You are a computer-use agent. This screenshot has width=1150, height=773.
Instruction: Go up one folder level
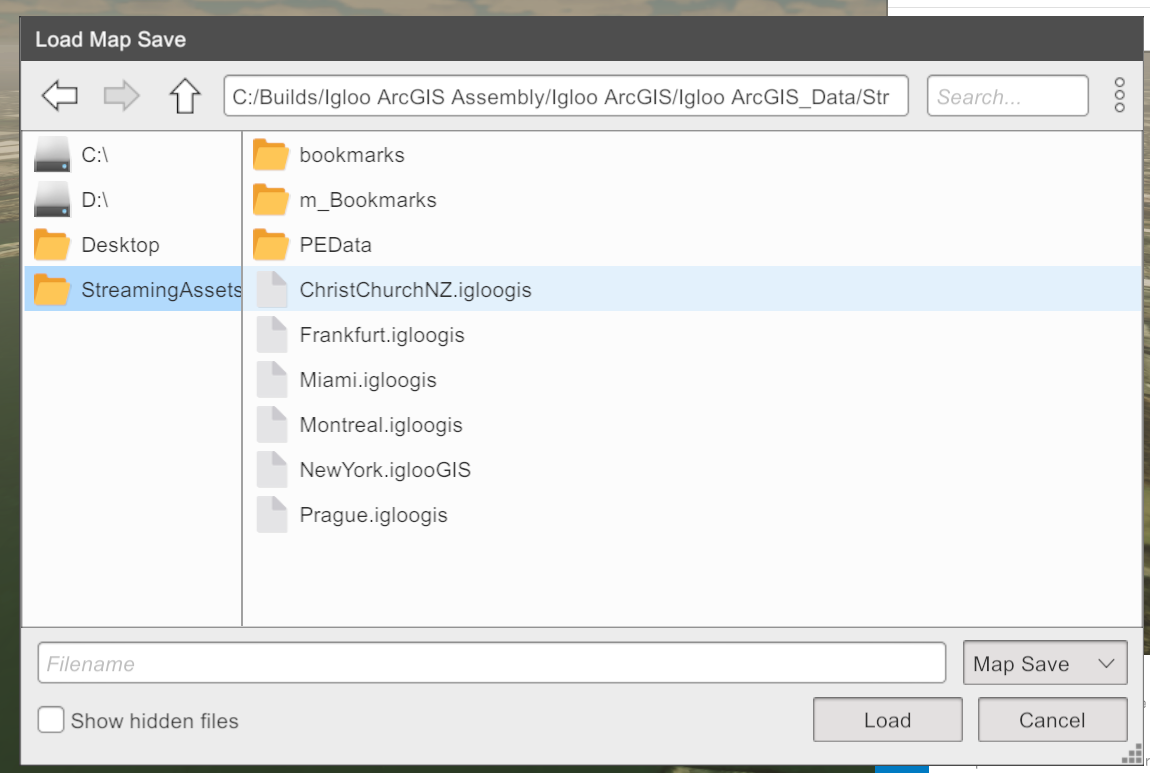(184, 97)
